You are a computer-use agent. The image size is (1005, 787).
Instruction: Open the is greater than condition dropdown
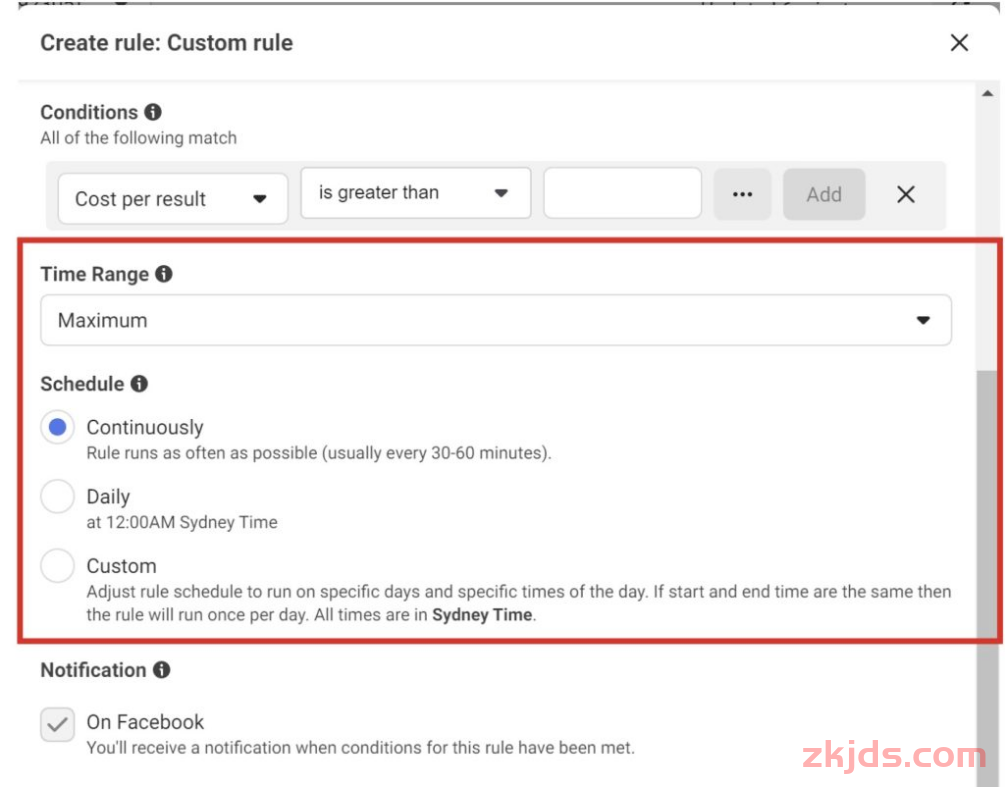point(414,193)
